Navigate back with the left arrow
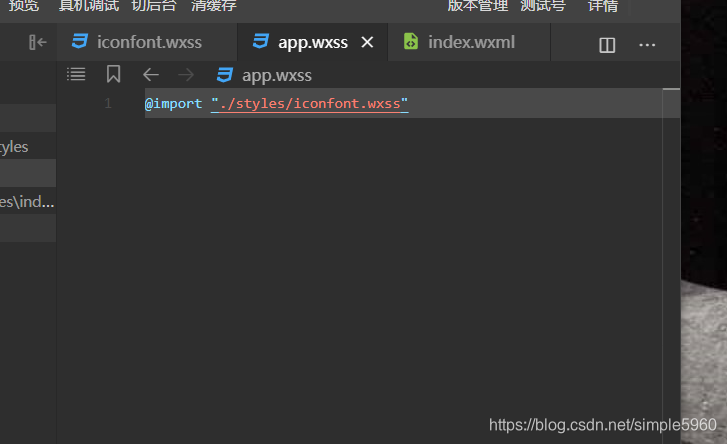Screen dimensions: 727x444 (x=151, y=75)
